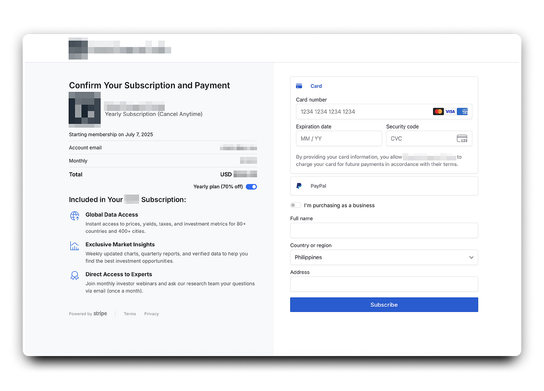Click the Visa logo icon
The height and width of the screenshot is (391, 544).
click(x=450, y=111)
